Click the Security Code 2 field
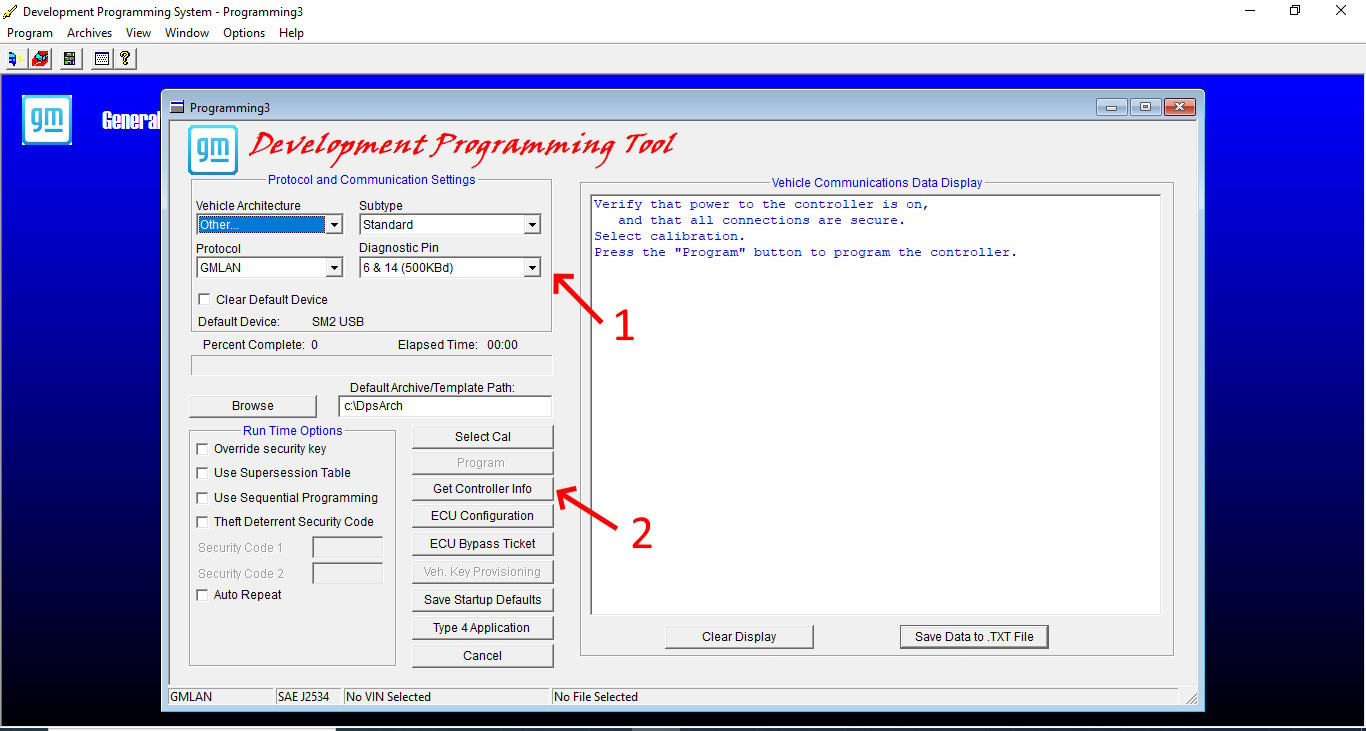The image size is (1366, 731). [348, 574]
